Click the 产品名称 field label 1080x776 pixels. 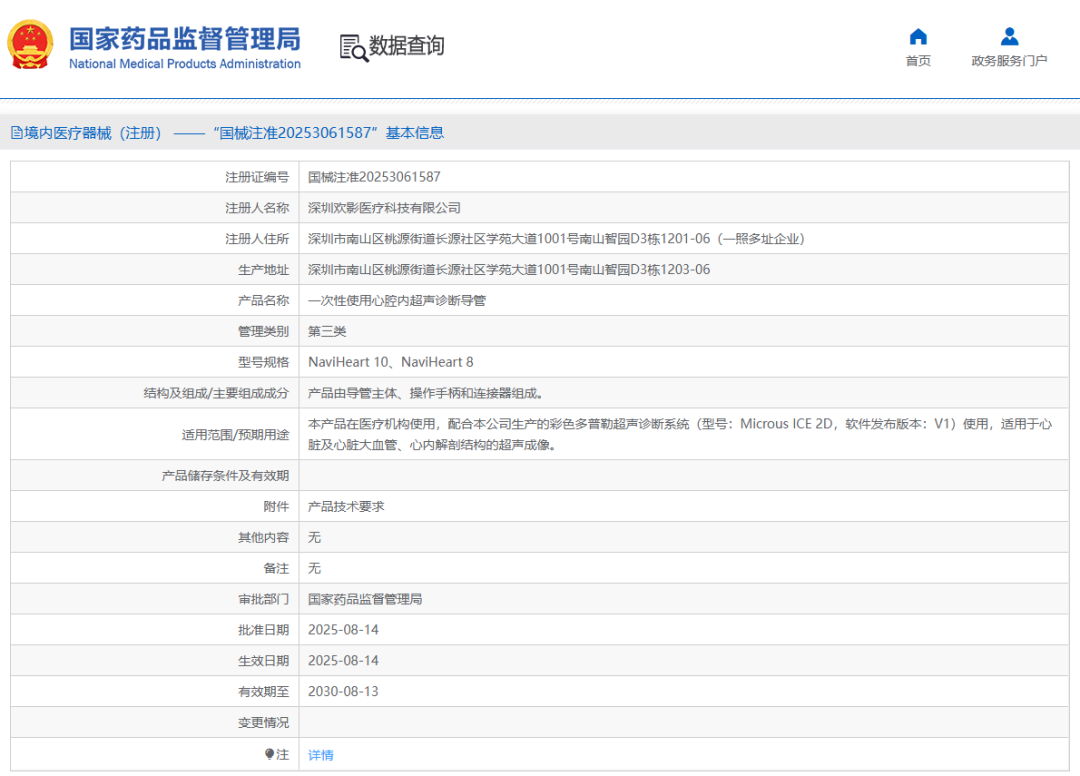[264, 301]
